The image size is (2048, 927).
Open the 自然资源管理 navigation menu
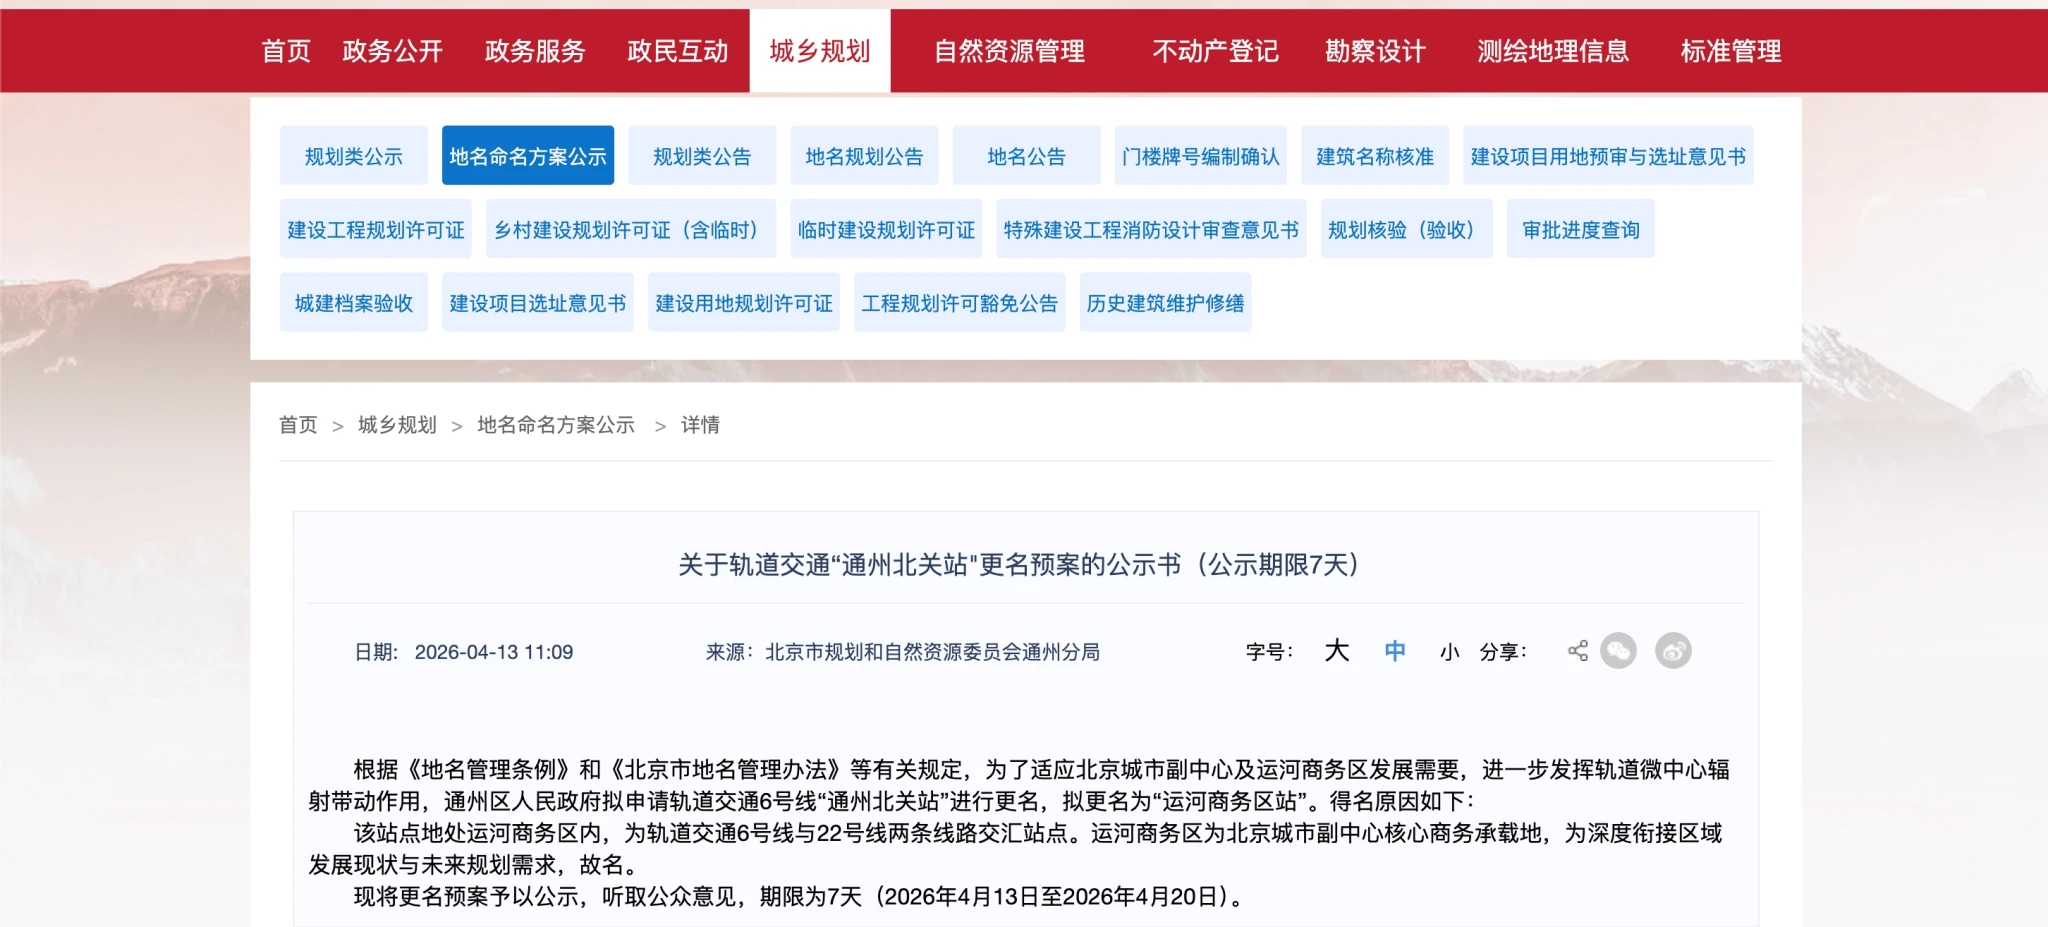pos(1009,51)
